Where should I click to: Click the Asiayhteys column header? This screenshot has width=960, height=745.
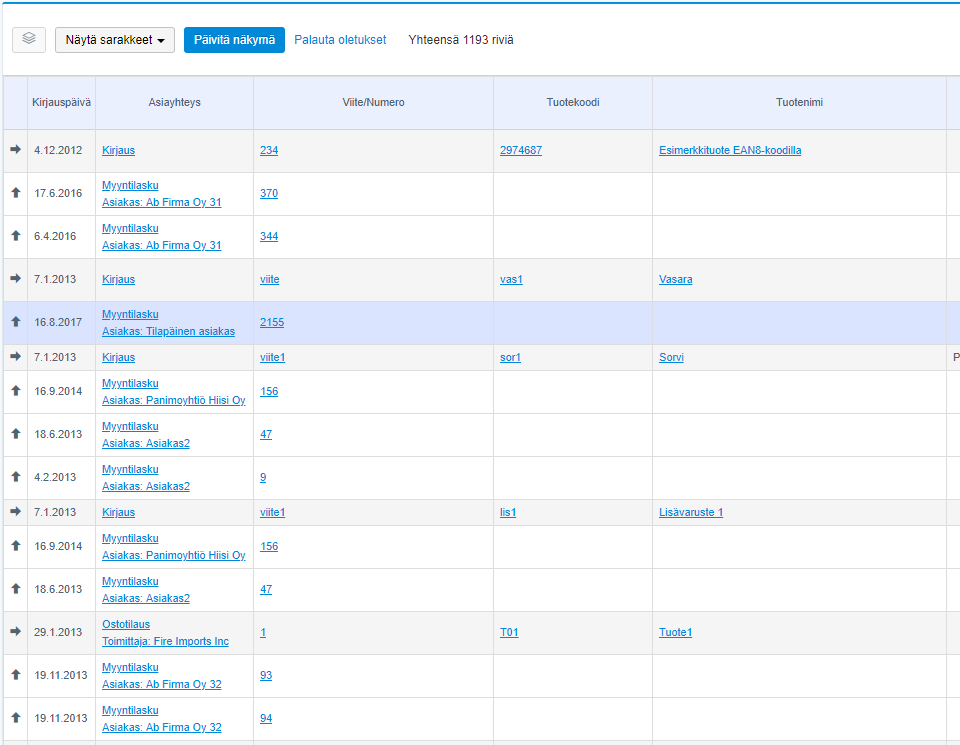174,102
